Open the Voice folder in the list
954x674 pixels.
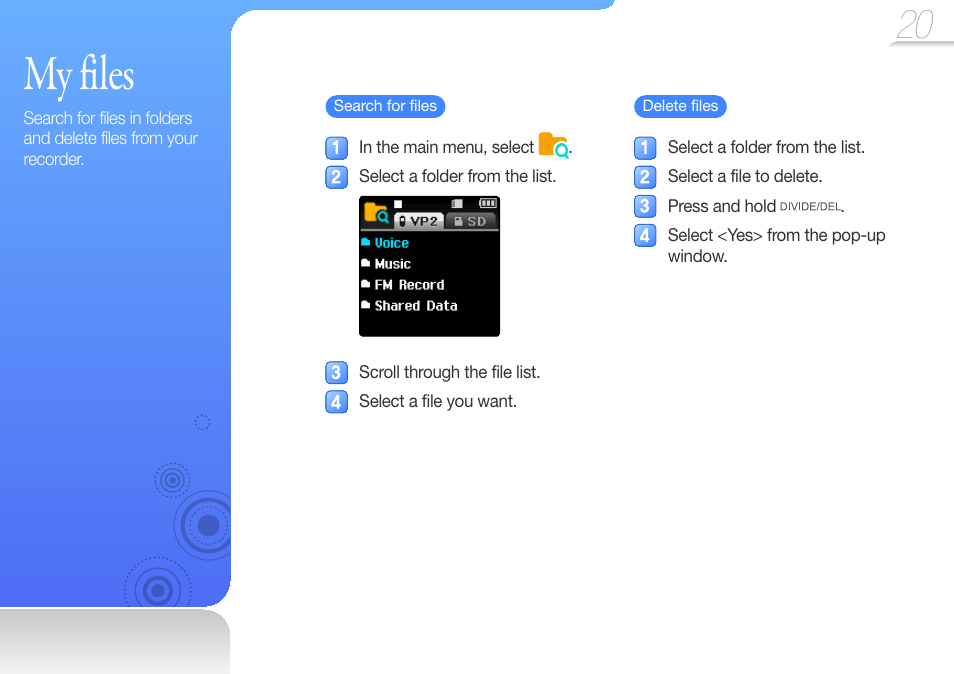tap(385, 243)
